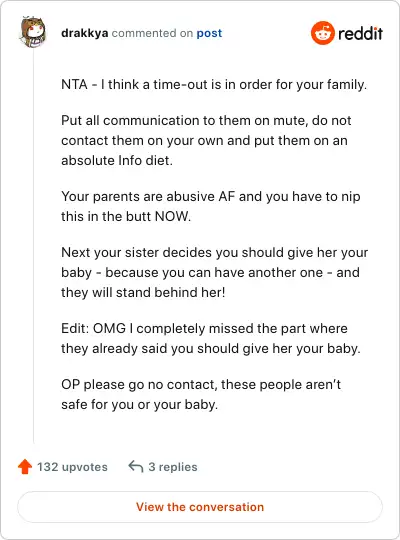Click the 'Edit: OMG I completely missed' paragraph
The image size is (400, 540).
coord(211,338)
